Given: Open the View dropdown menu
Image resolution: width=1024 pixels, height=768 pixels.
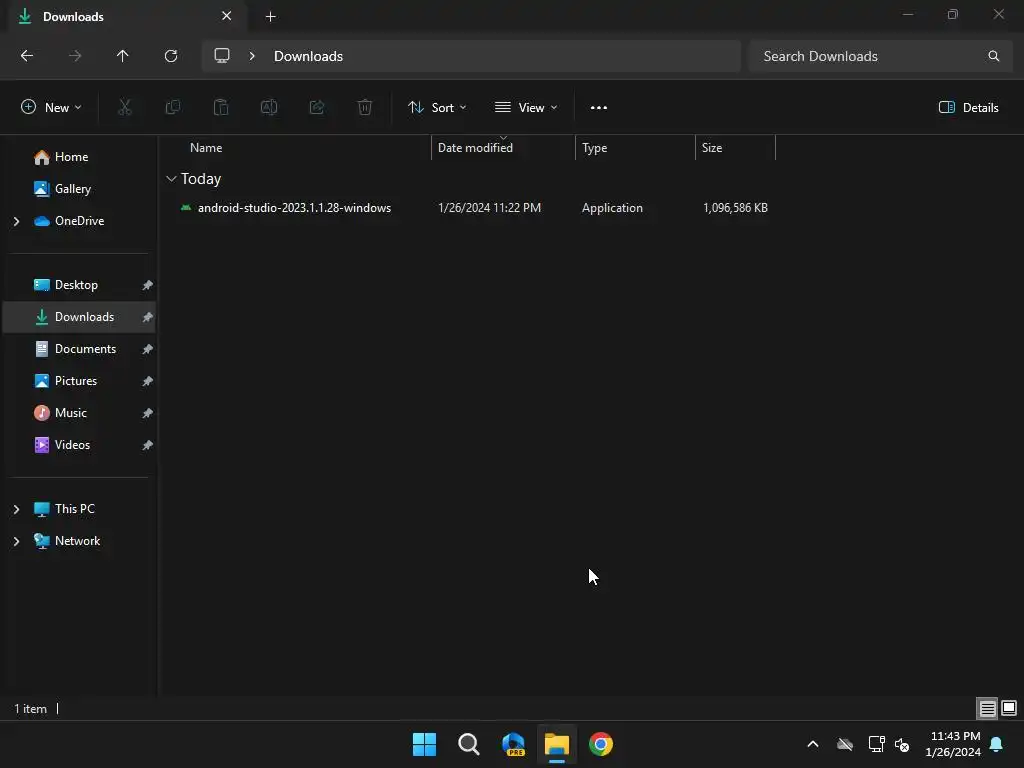Looking at the screenshot, I should click(526, 108).
